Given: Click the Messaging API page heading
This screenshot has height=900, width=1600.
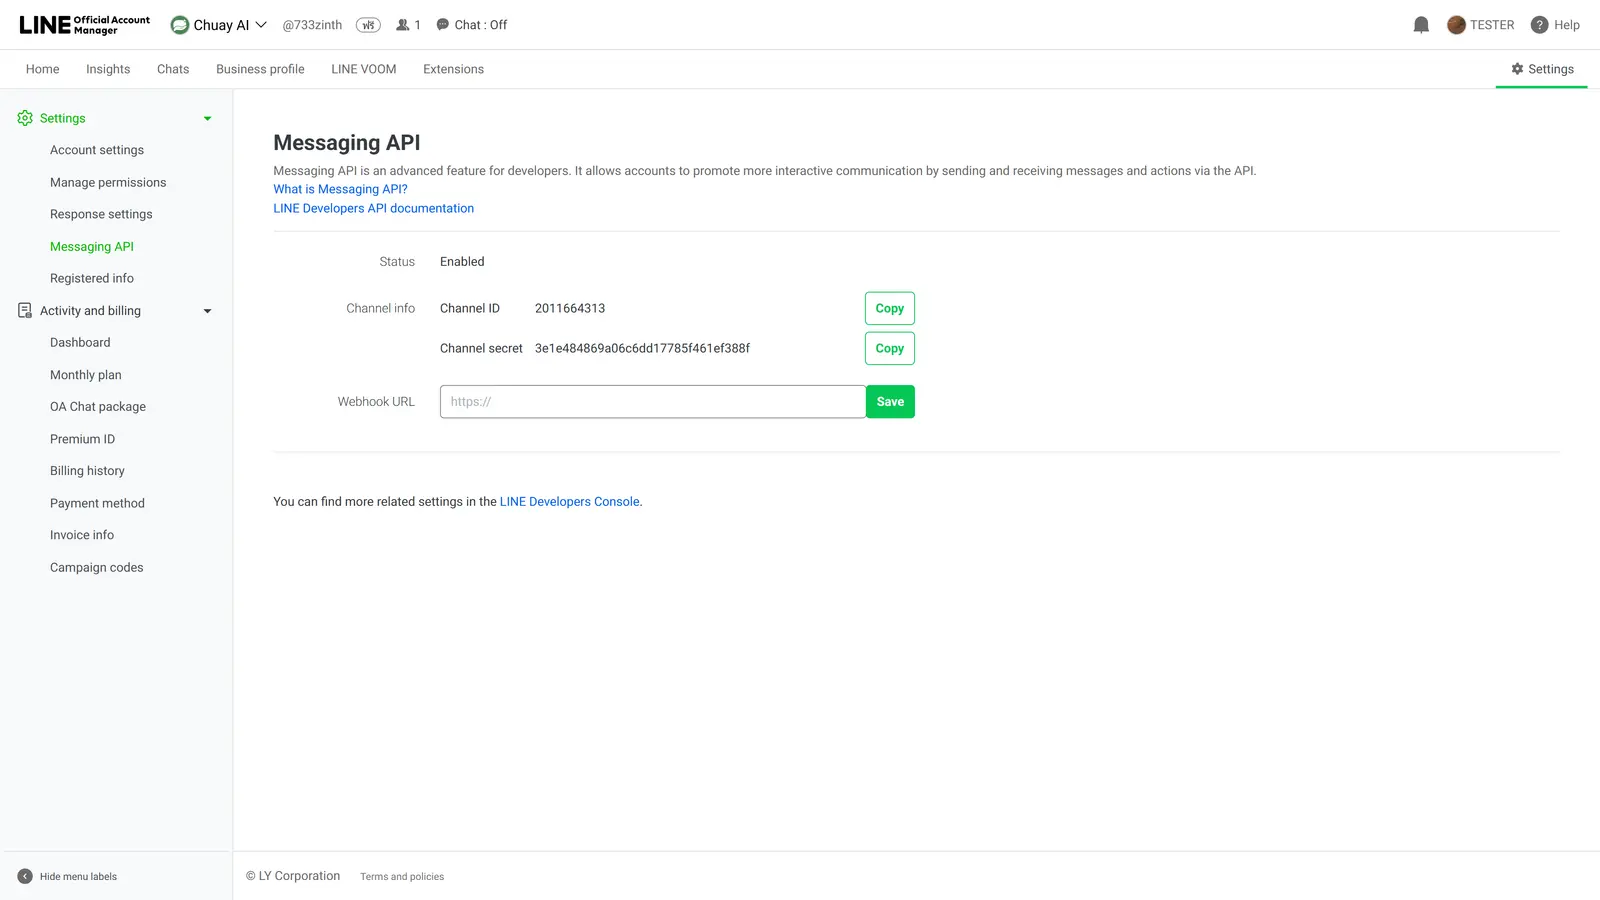Looking at the screenshot, I should pyautogui.click(x=347, y=143).
